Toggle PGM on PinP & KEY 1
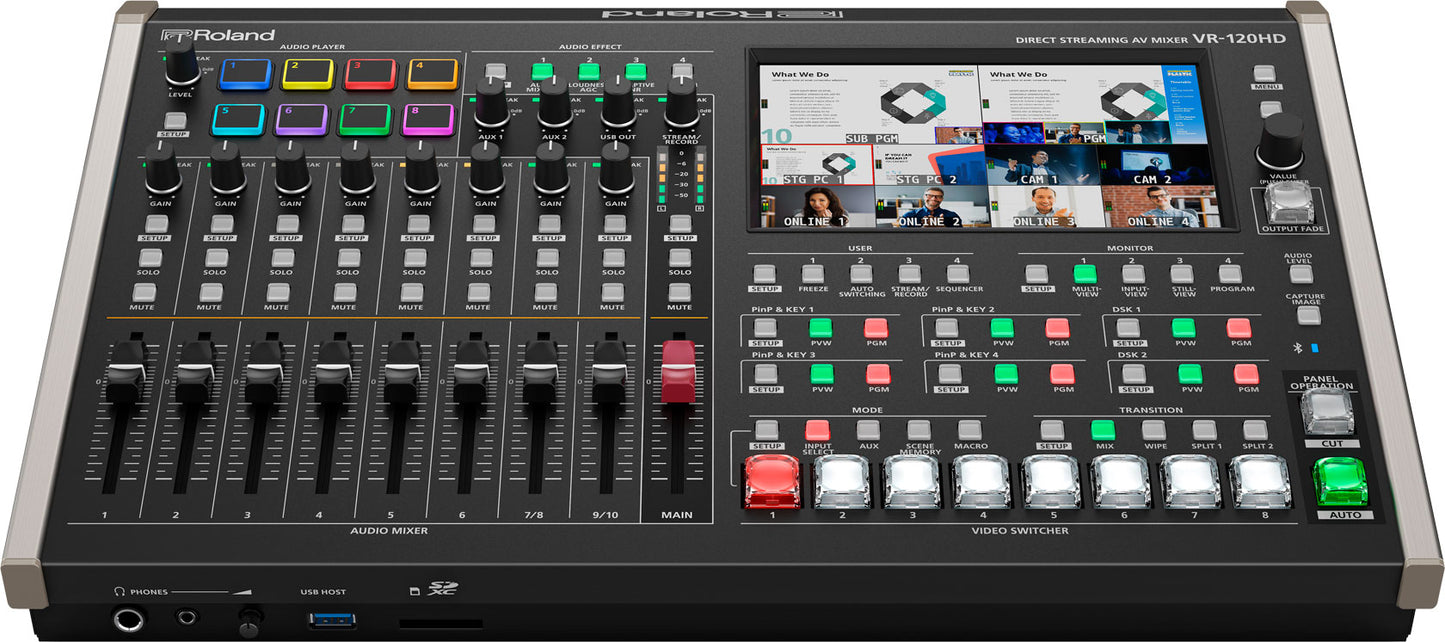The height and width of the screenshot is (642, 1445). pyautogui.click(x=876, y=328)
